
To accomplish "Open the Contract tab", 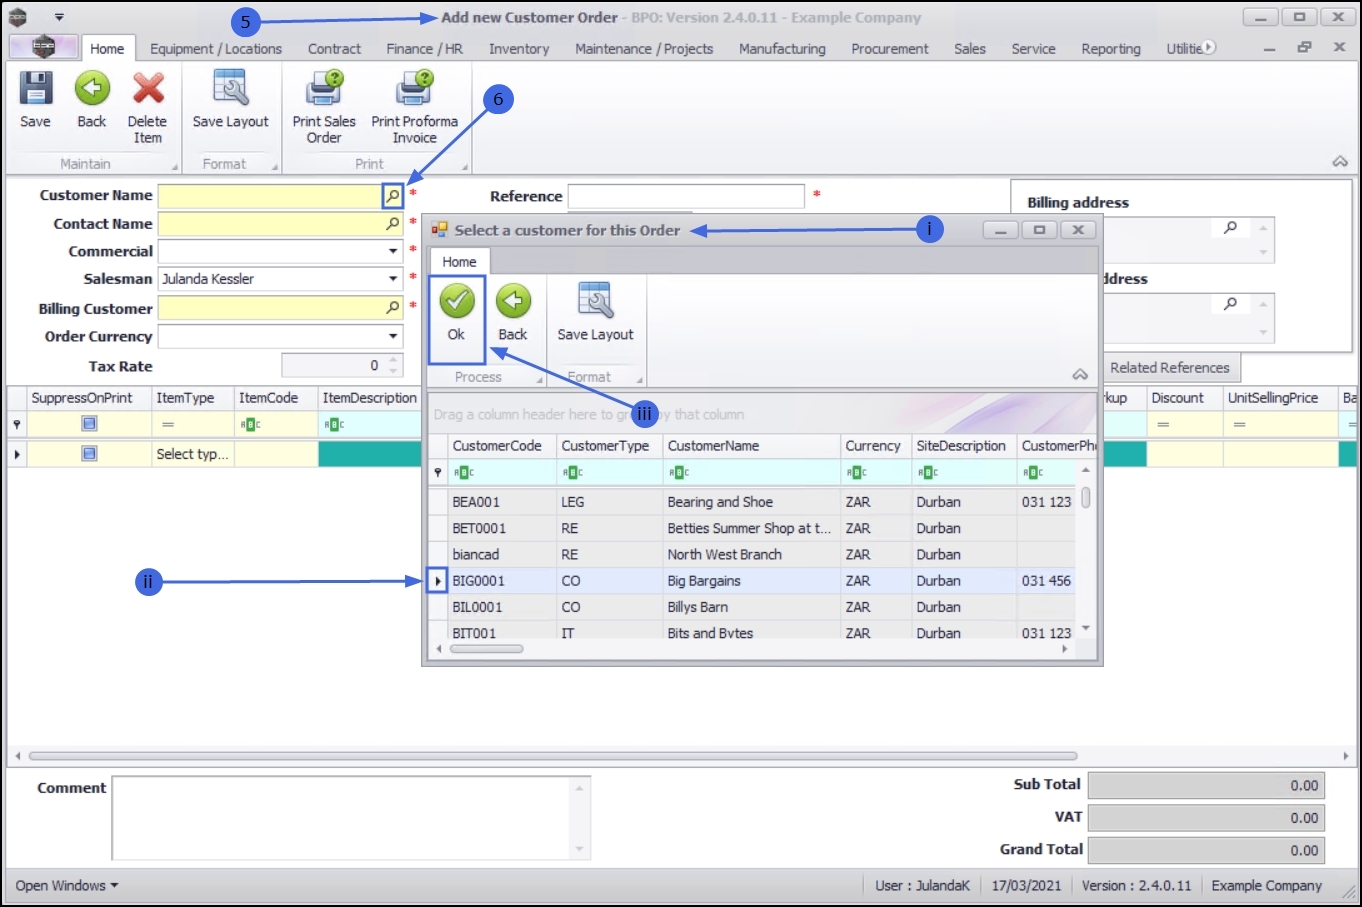I will pyautogui.click(x=334, y=48).
